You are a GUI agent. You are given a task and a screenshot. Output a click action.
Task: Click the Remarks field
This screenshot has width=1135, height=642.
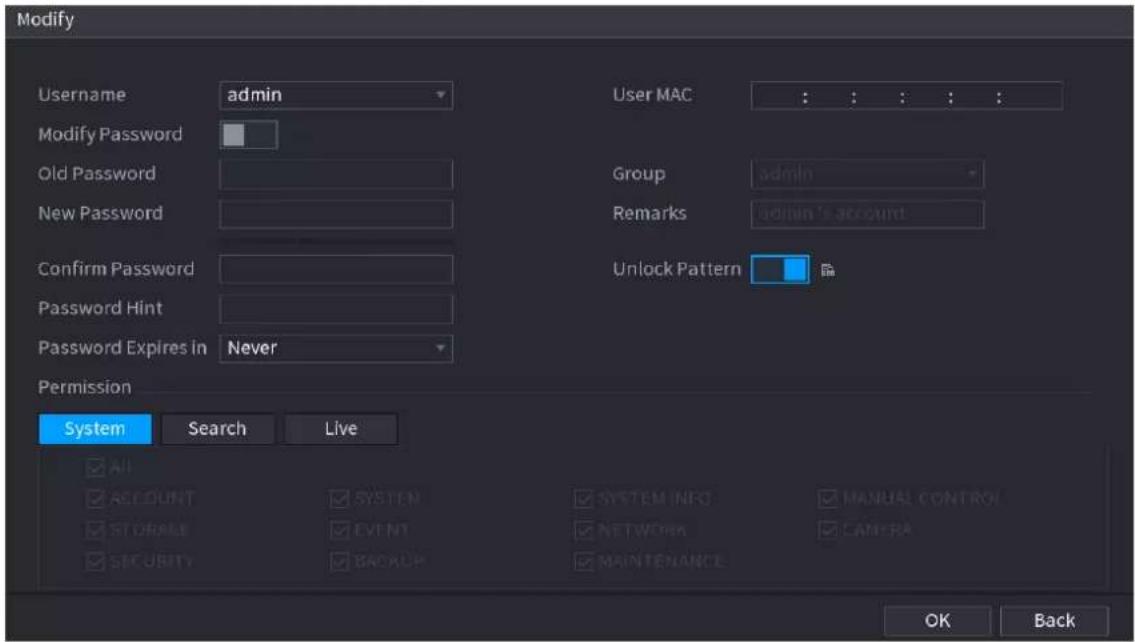(867, 214)
